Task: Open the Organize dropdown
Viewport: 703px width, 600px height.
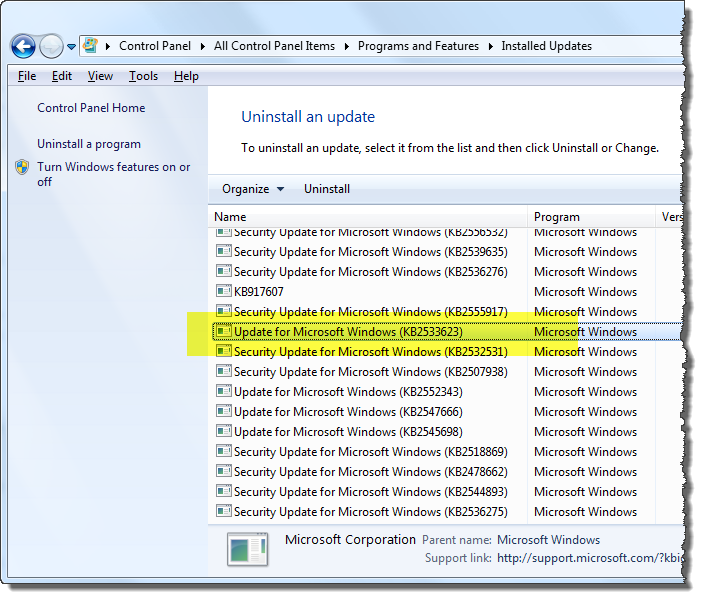Action: tap(253, 189)
